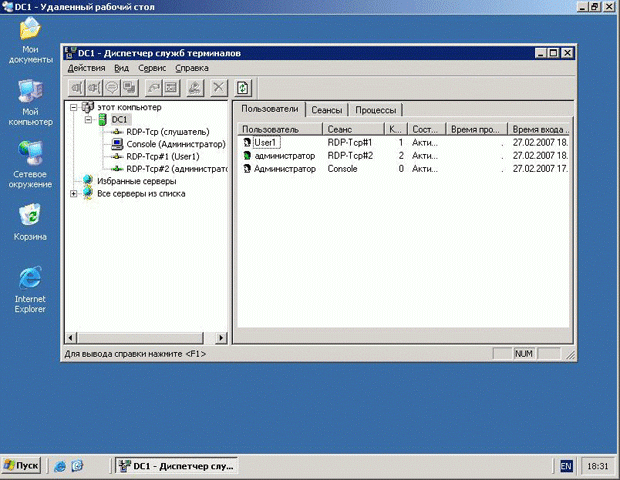Collapse the 'этот компьютер' tree node
Image resolution: width=620 pixels, height=480 pixels.
74,107
